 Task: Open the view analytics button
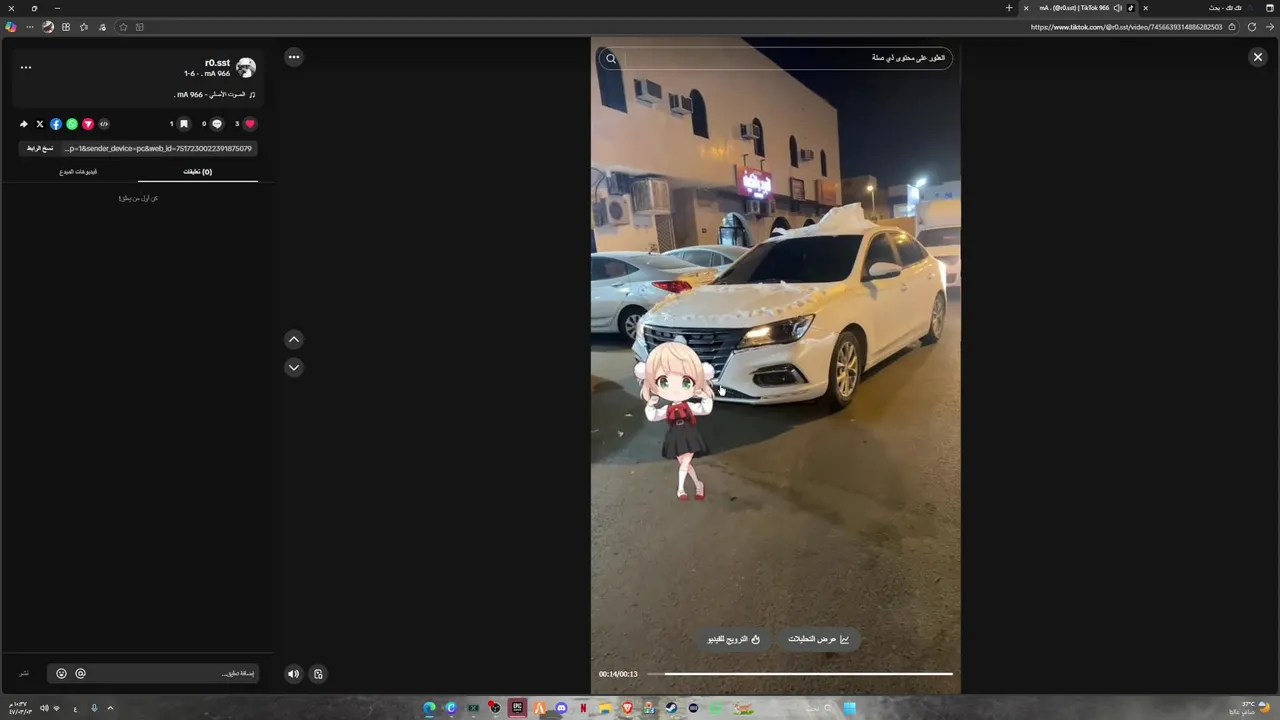point(818,639)
